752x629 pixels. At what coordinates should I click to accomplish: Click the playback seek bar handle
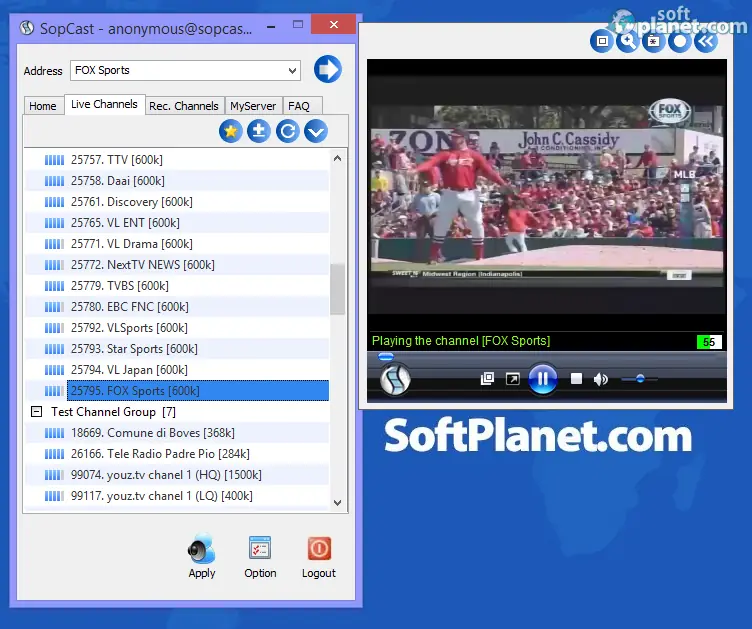pyautogui.click(x=386, y=356)
